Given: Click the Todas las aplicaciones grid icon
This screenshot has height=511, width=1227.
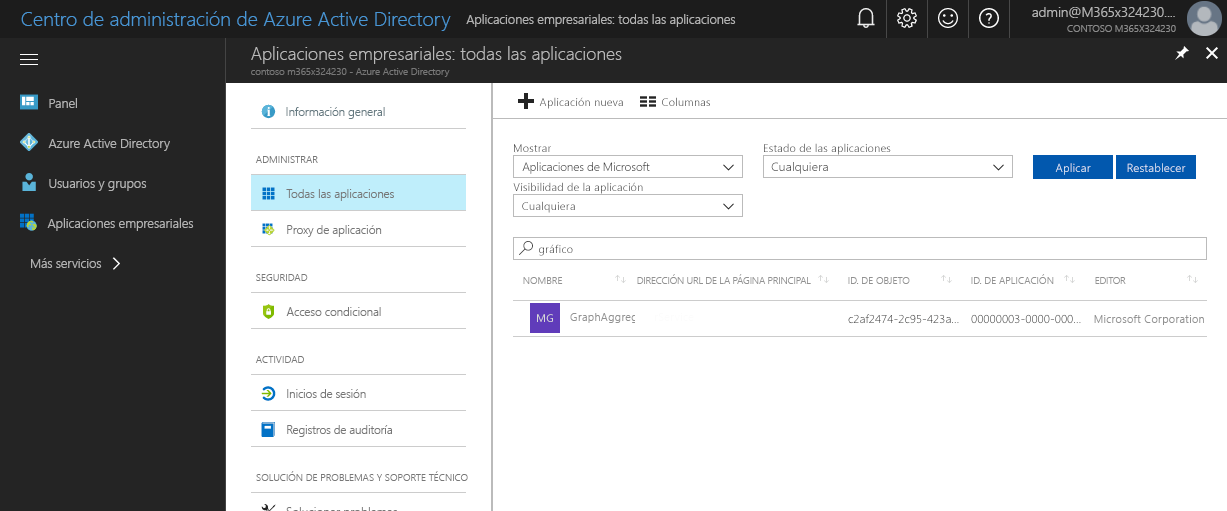Looking at the screenshot, I should [x=268, y=193].
